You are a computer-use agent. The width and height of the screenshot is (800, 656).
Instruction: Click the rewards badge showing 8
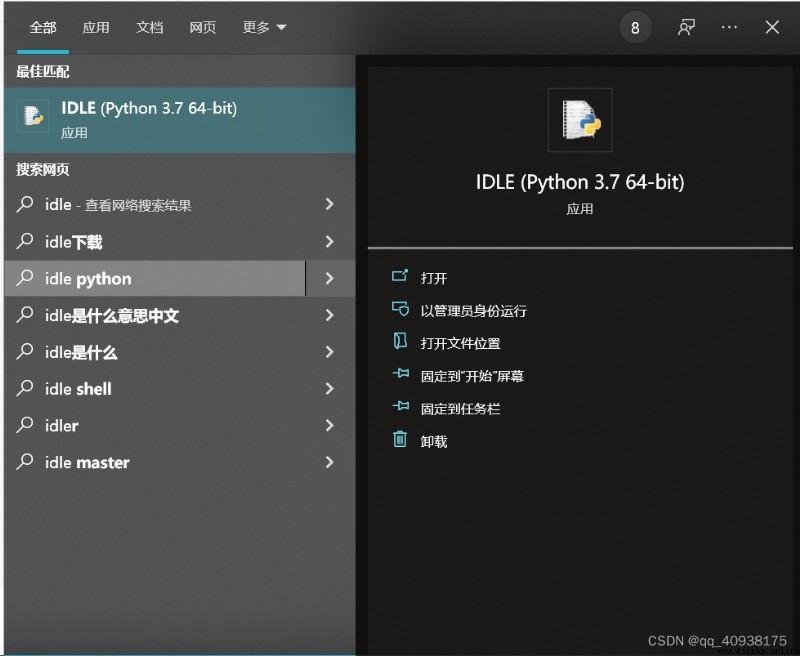[635, 28]
